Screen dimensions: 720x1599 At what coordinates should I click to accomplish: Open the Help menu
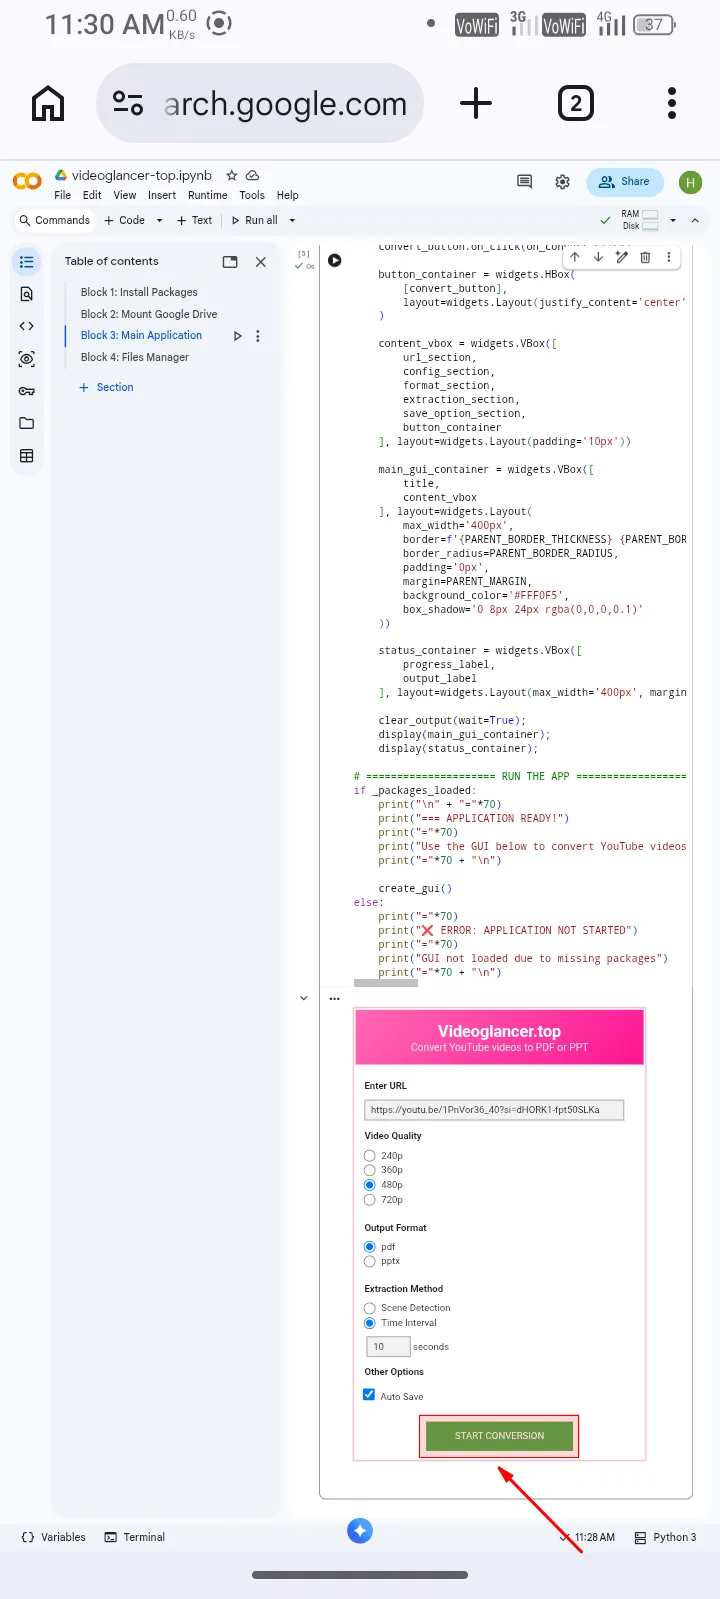pyautogui.click(x=288, y=195)
